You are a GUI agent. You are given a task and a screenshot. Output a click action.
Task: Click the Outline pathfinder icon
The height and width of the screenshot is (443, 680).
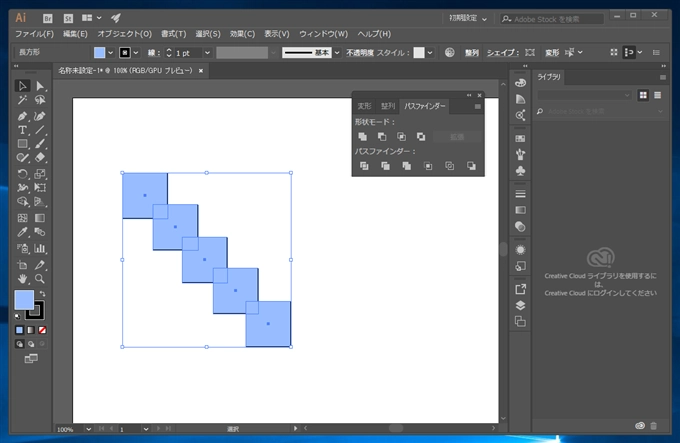pos(450,166)
